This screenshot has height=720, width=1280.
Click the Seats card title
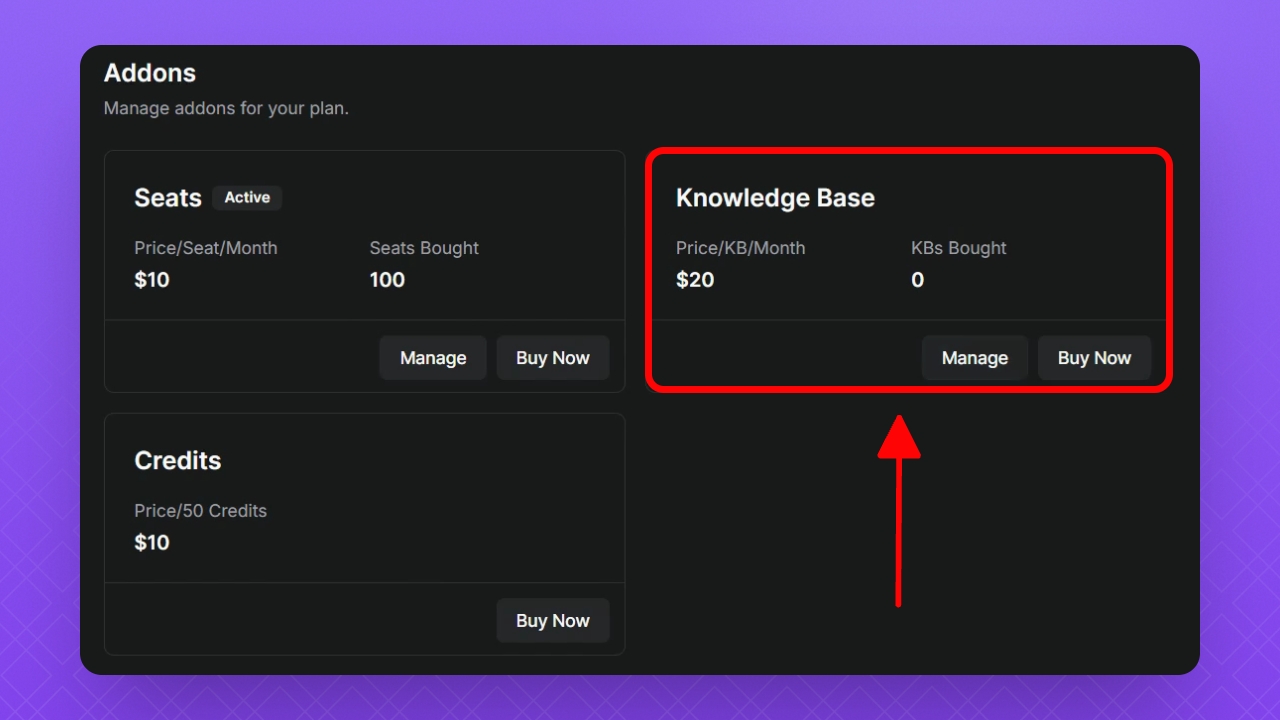coord(168,198)
